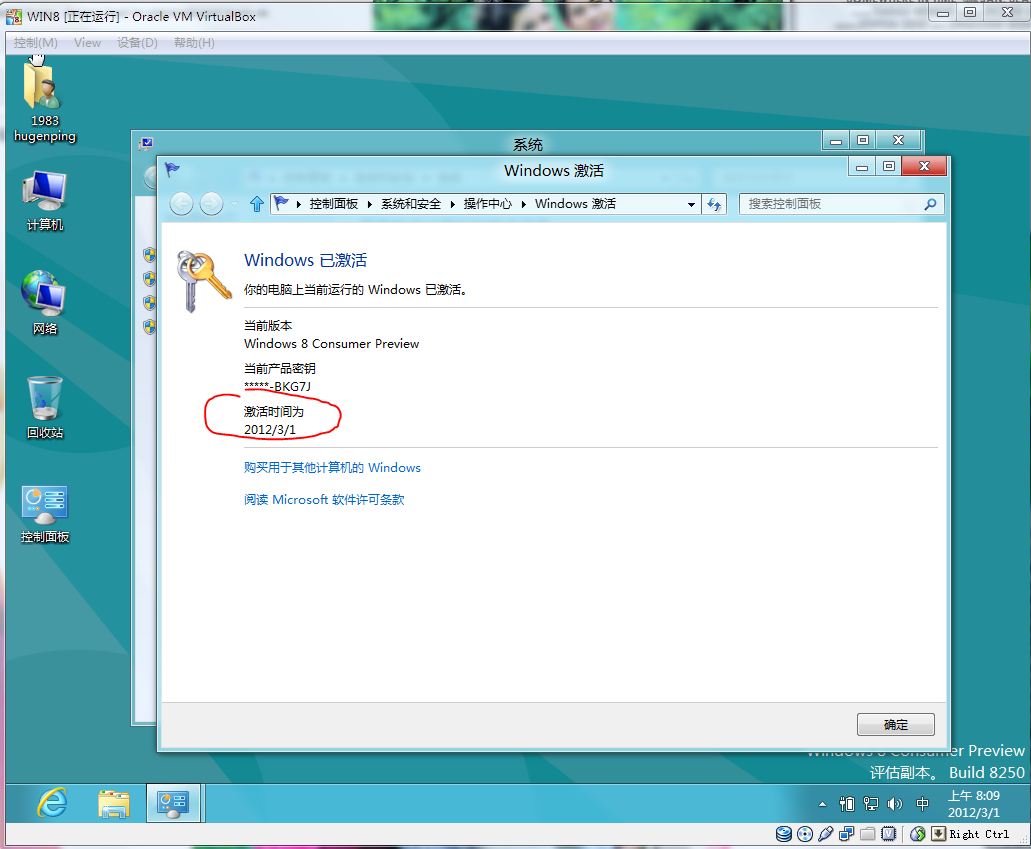Screen dimensions: 1031x849
Task: Expand the recent pages dropdown arrow
Action: (x=234, y=204)
